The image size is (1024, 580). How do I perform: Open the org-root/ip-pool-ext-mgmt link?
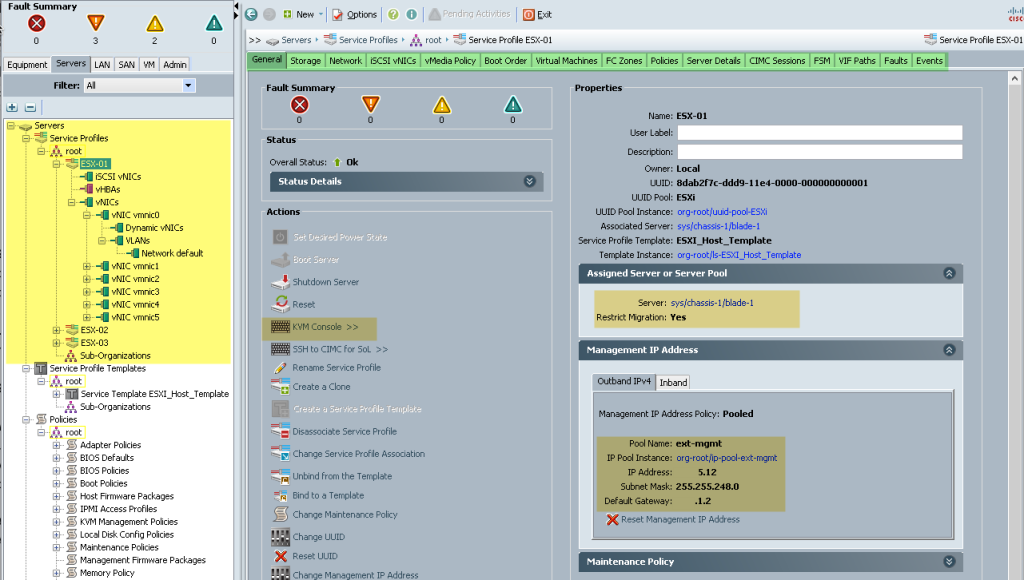[x=727, y=458]
